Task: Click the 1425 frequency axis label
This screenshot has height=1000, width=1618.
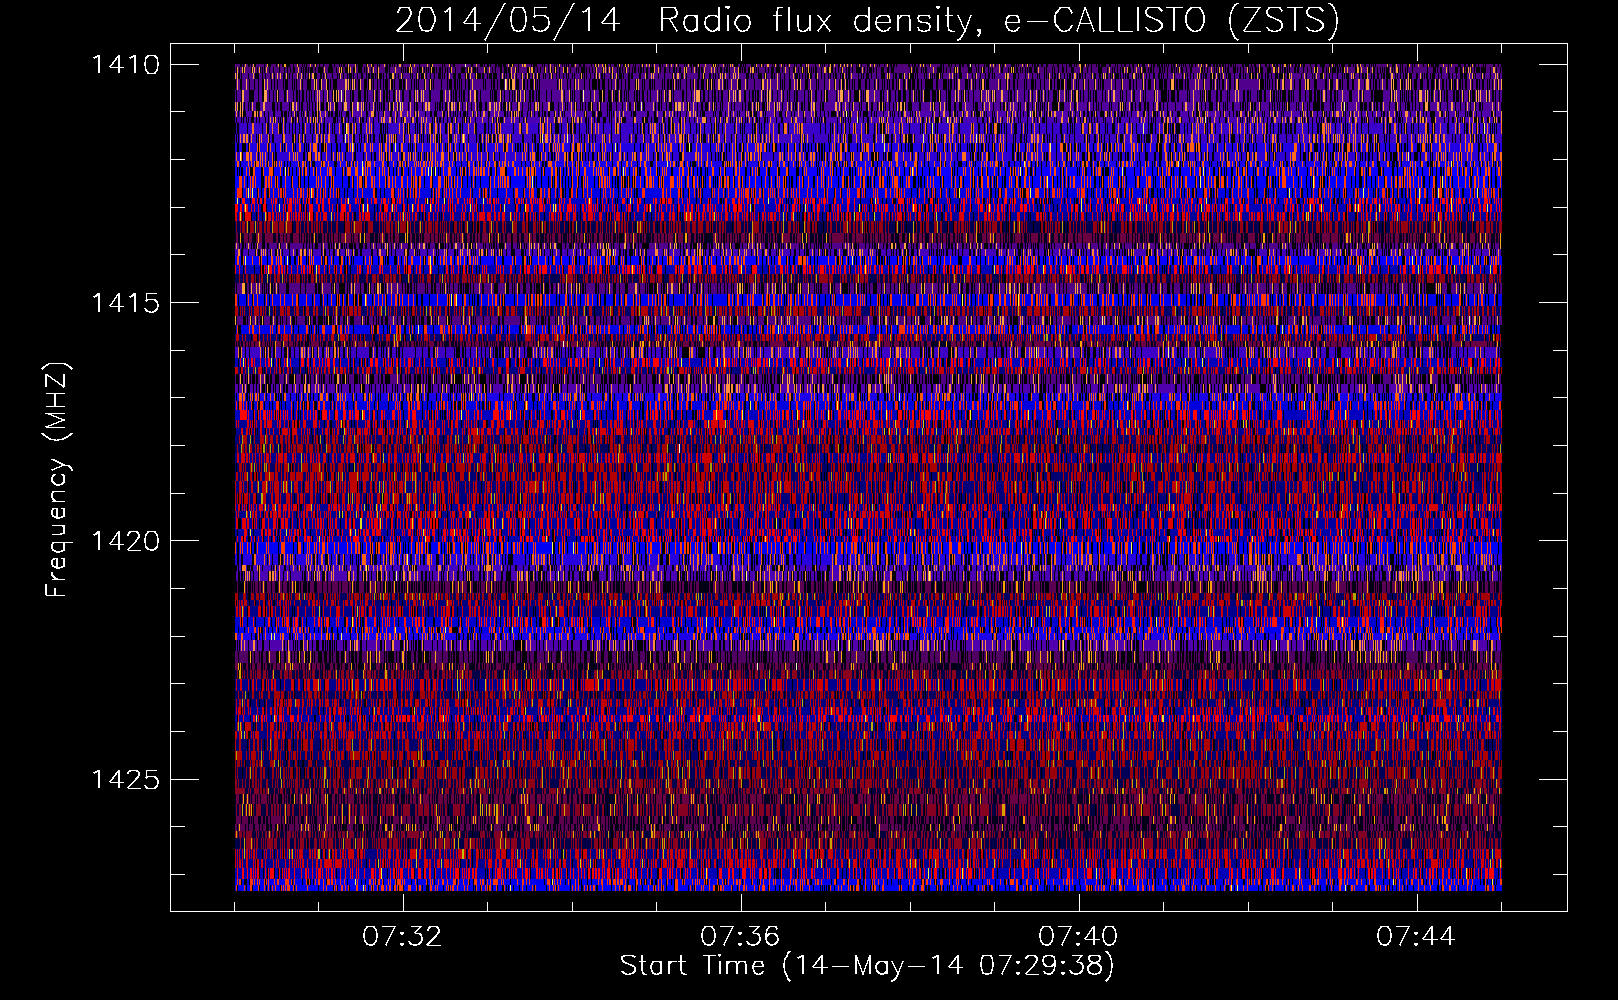Action: coord(125,779)
